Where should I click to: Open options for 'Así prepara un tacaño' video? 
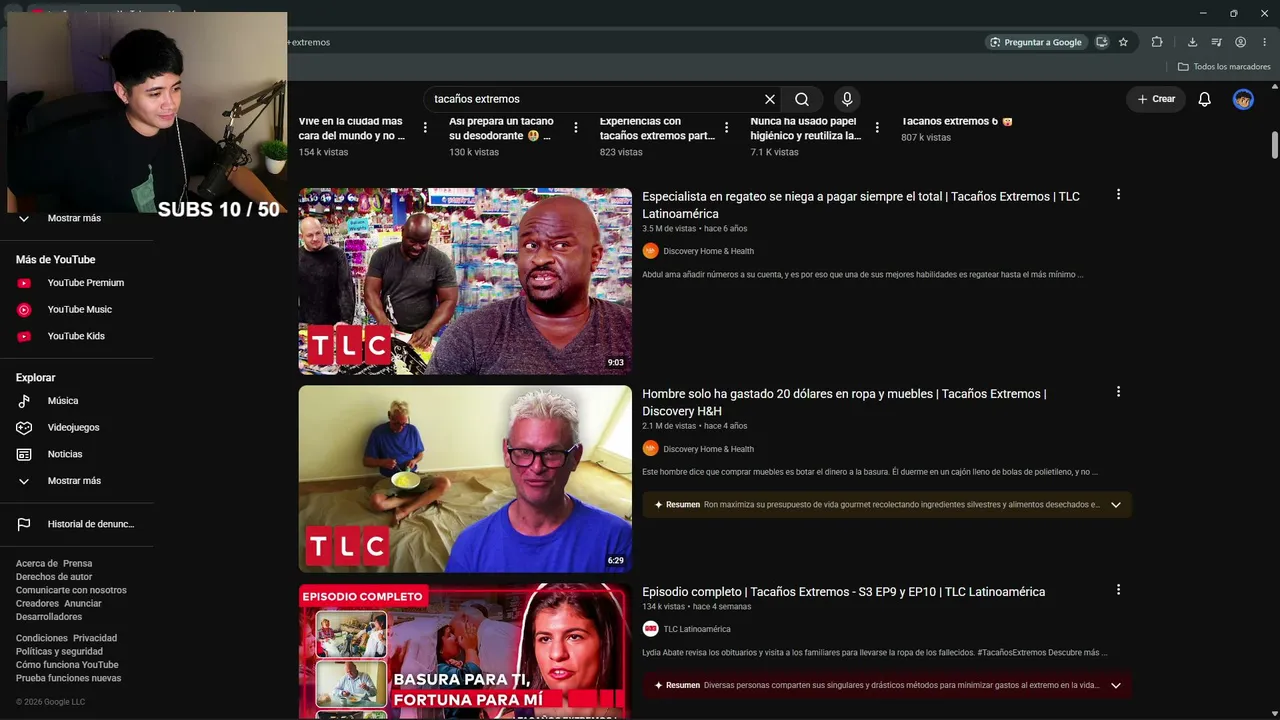575,127
